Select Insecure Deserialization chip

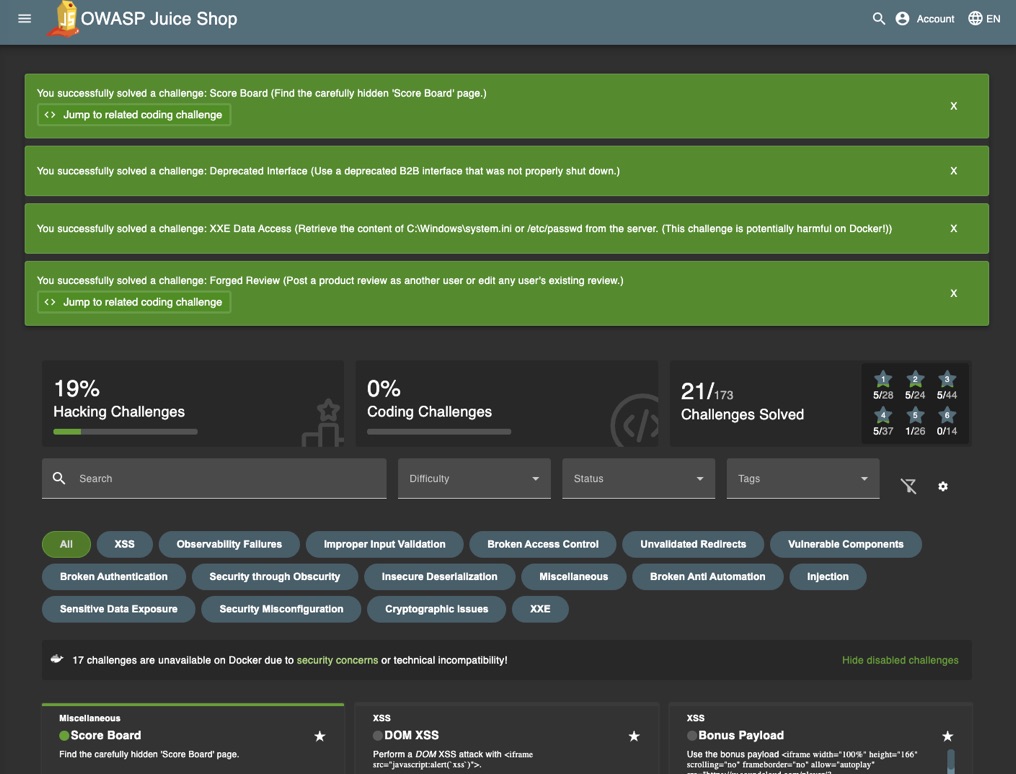pos(439,576)
